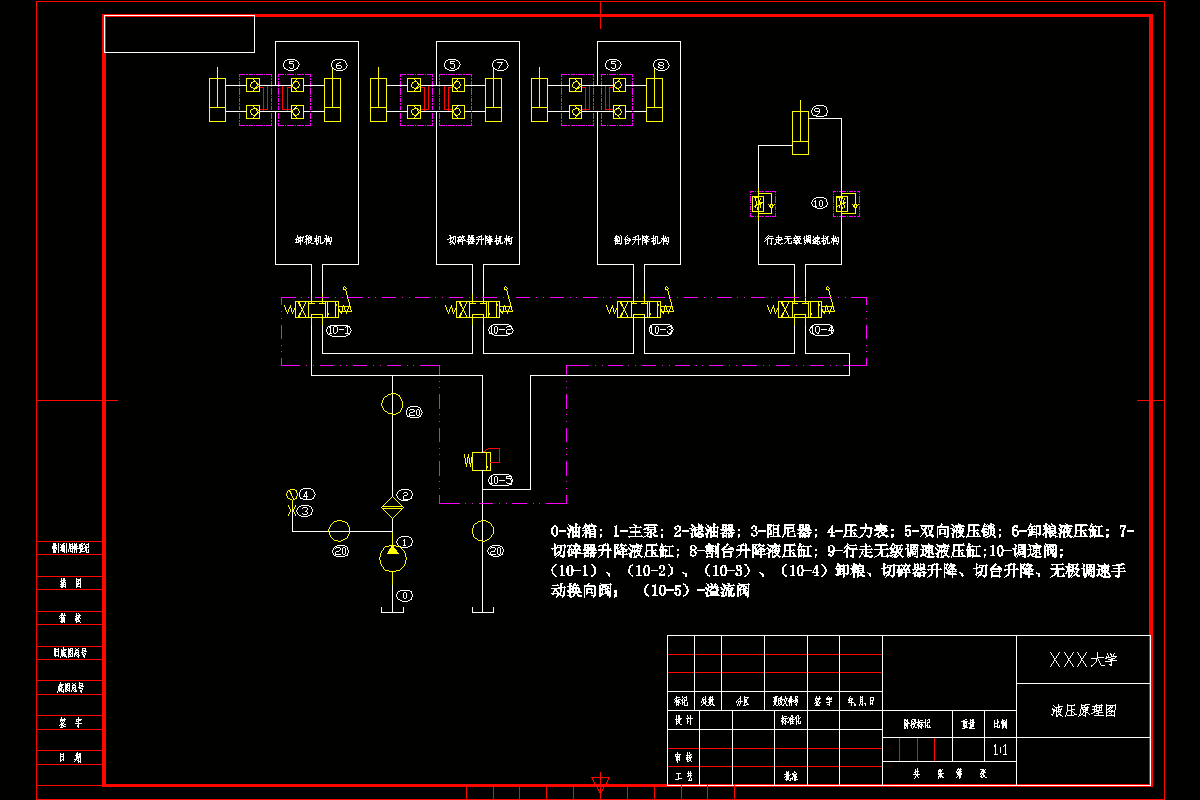Select the '行走无级调速机构' label text
1200x800 pixels.
801,241
